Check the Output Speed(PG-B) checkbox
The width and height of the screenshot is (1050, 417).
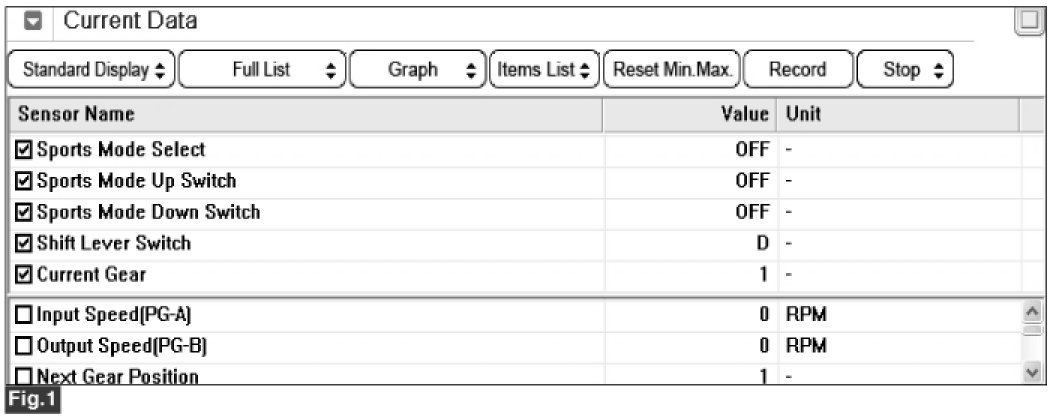(25, 346)
